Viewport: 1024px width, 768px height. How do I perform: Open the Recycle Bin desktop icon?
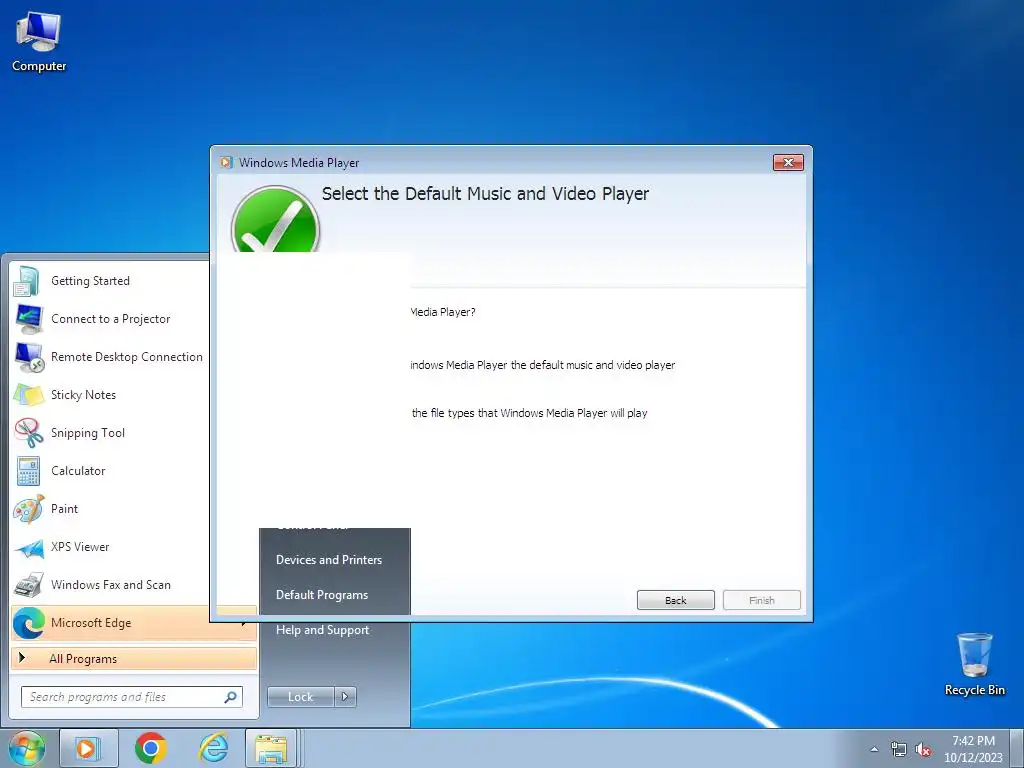(x=974, y=664)
